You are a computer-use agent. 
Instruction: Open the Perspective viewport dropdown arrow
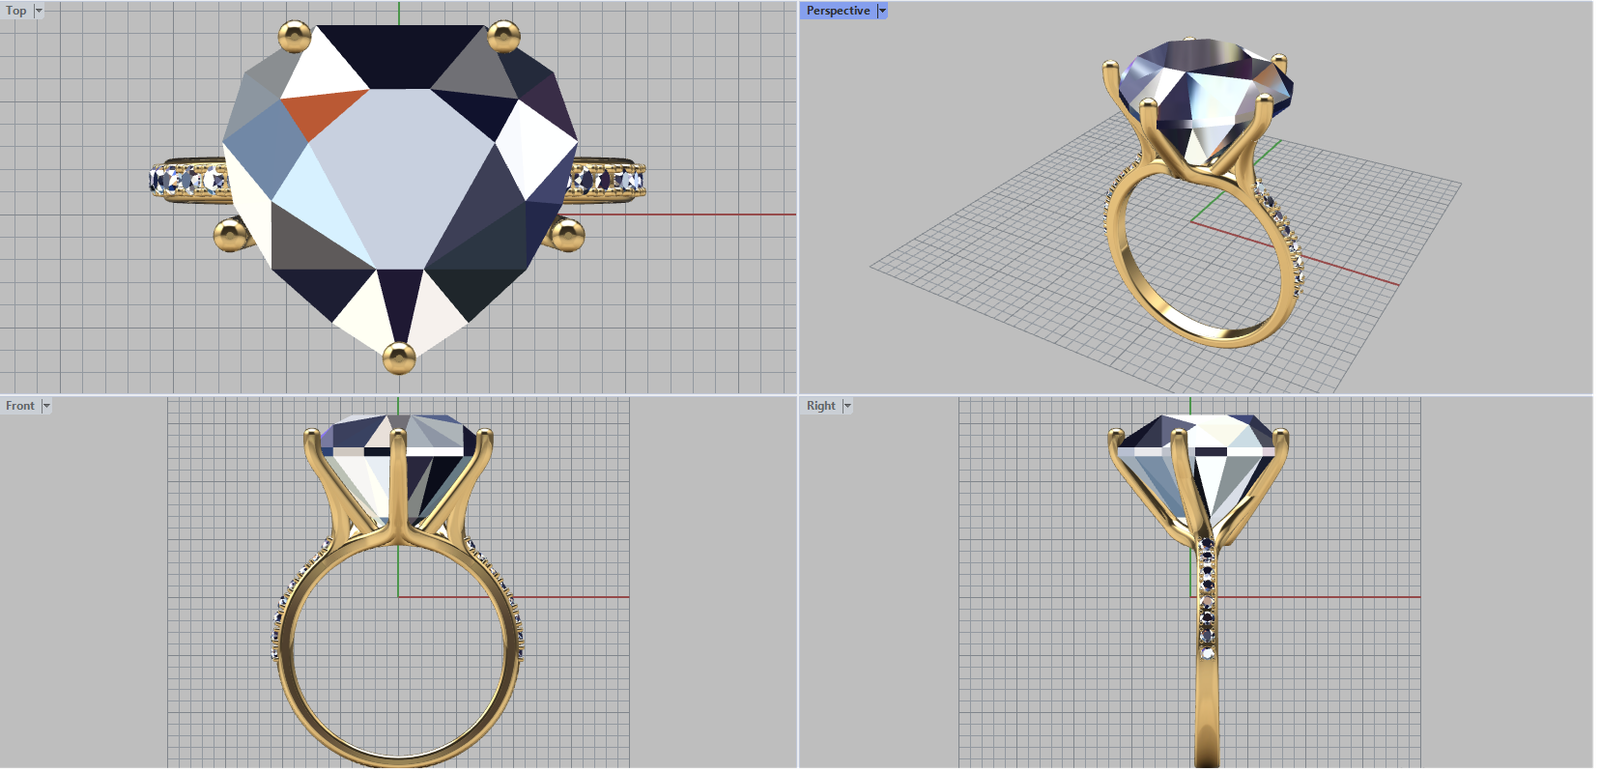click(882, 11)
